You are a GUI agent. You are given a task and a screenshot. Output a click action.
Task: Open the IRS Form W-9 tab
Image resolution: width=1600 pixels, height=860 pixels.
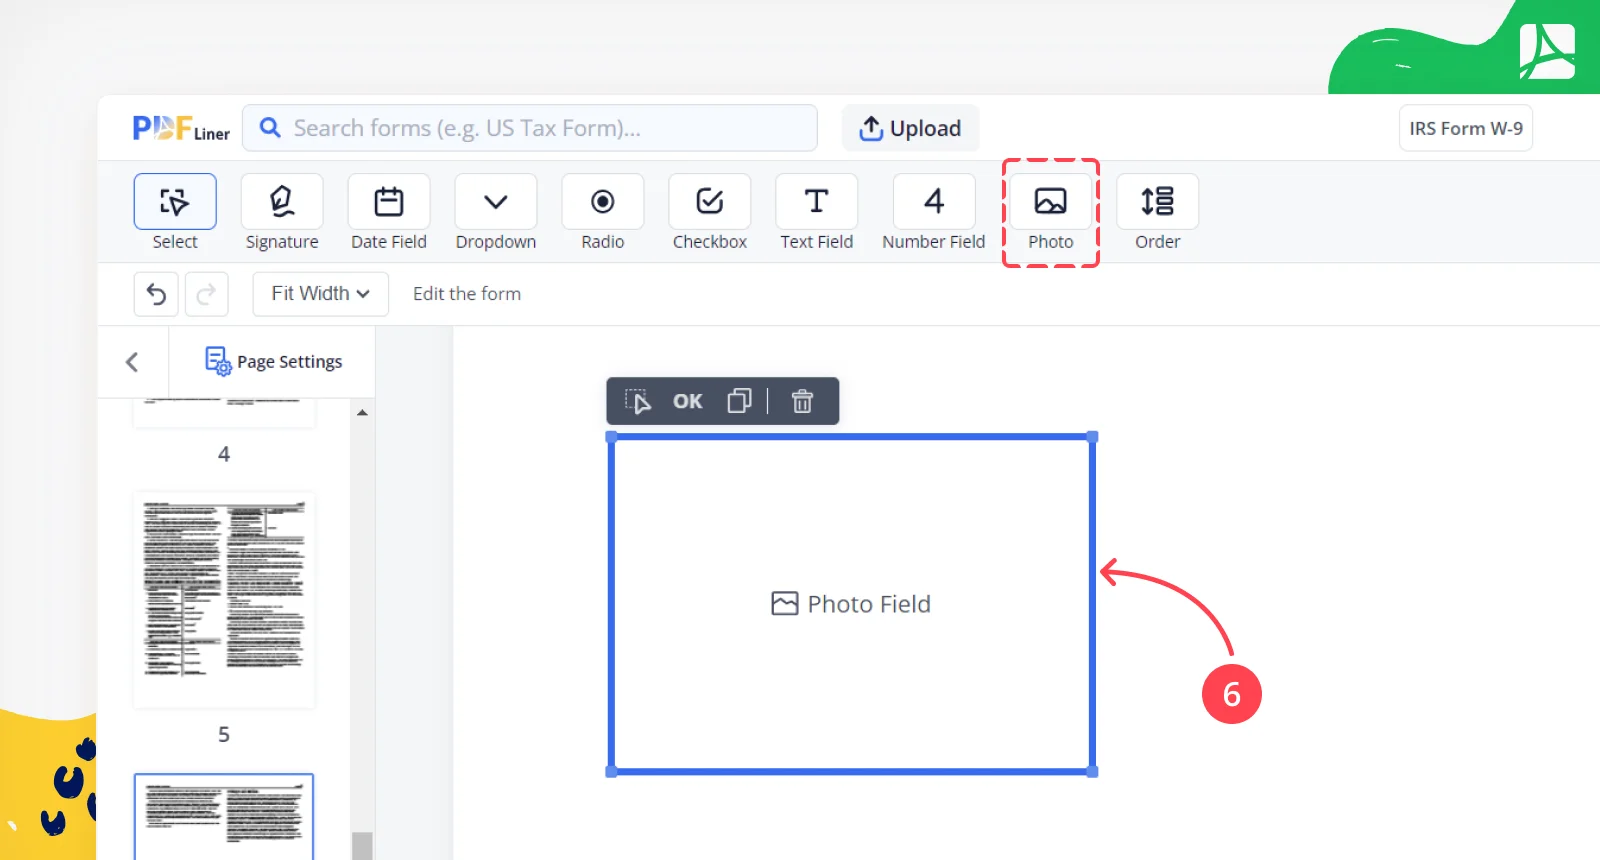(x=1466, y=128)
